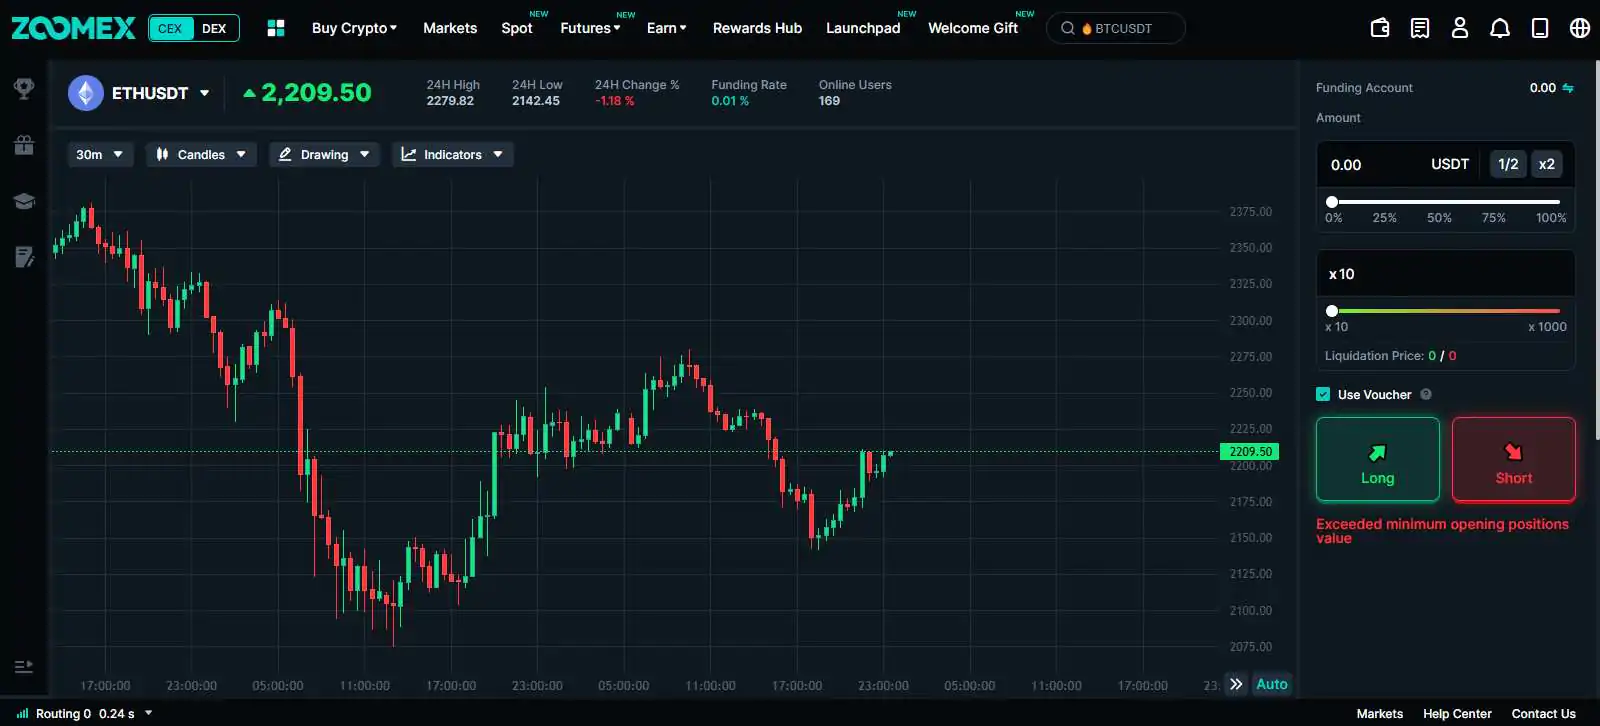Open the wallet icon in header

click(1380, 28)
